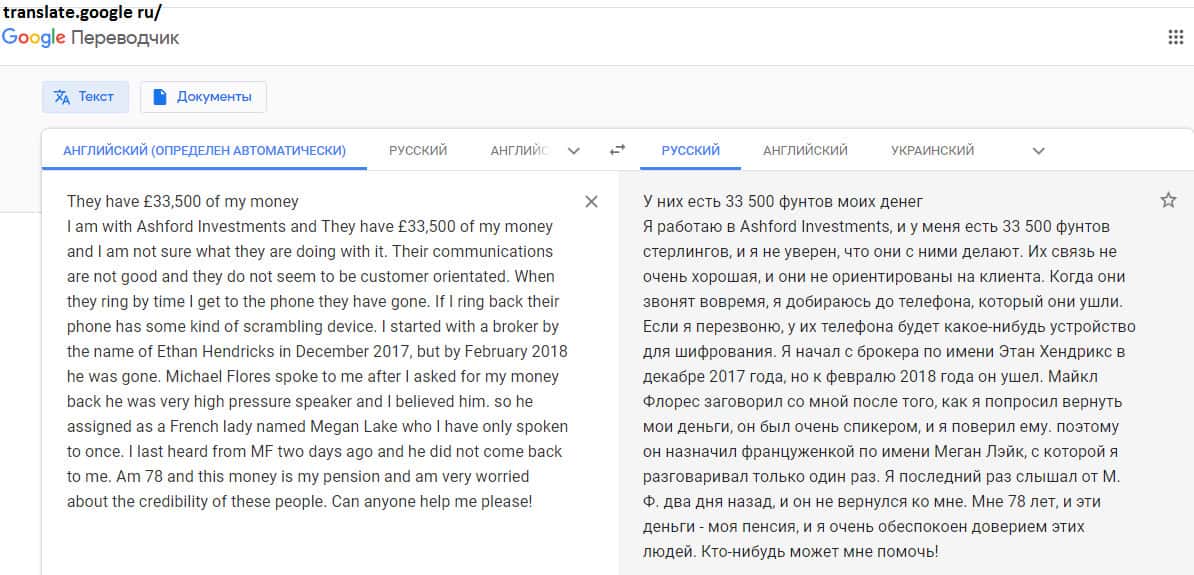Click the document icon on Документы button
The height and width of the screenshot is (575, 1194).
159,97
